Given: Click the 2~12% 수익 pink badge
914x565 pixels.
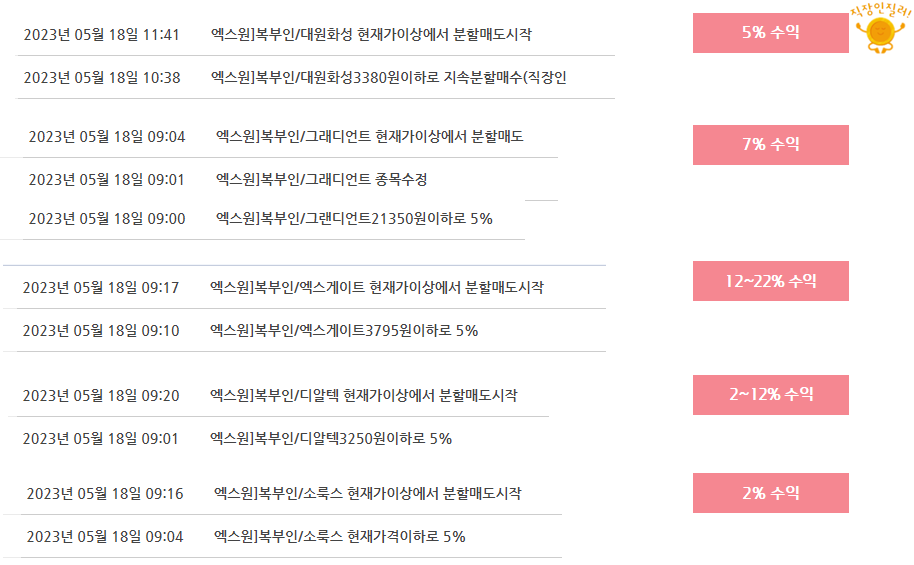Looking at the screenshot, I should [771, 395].
